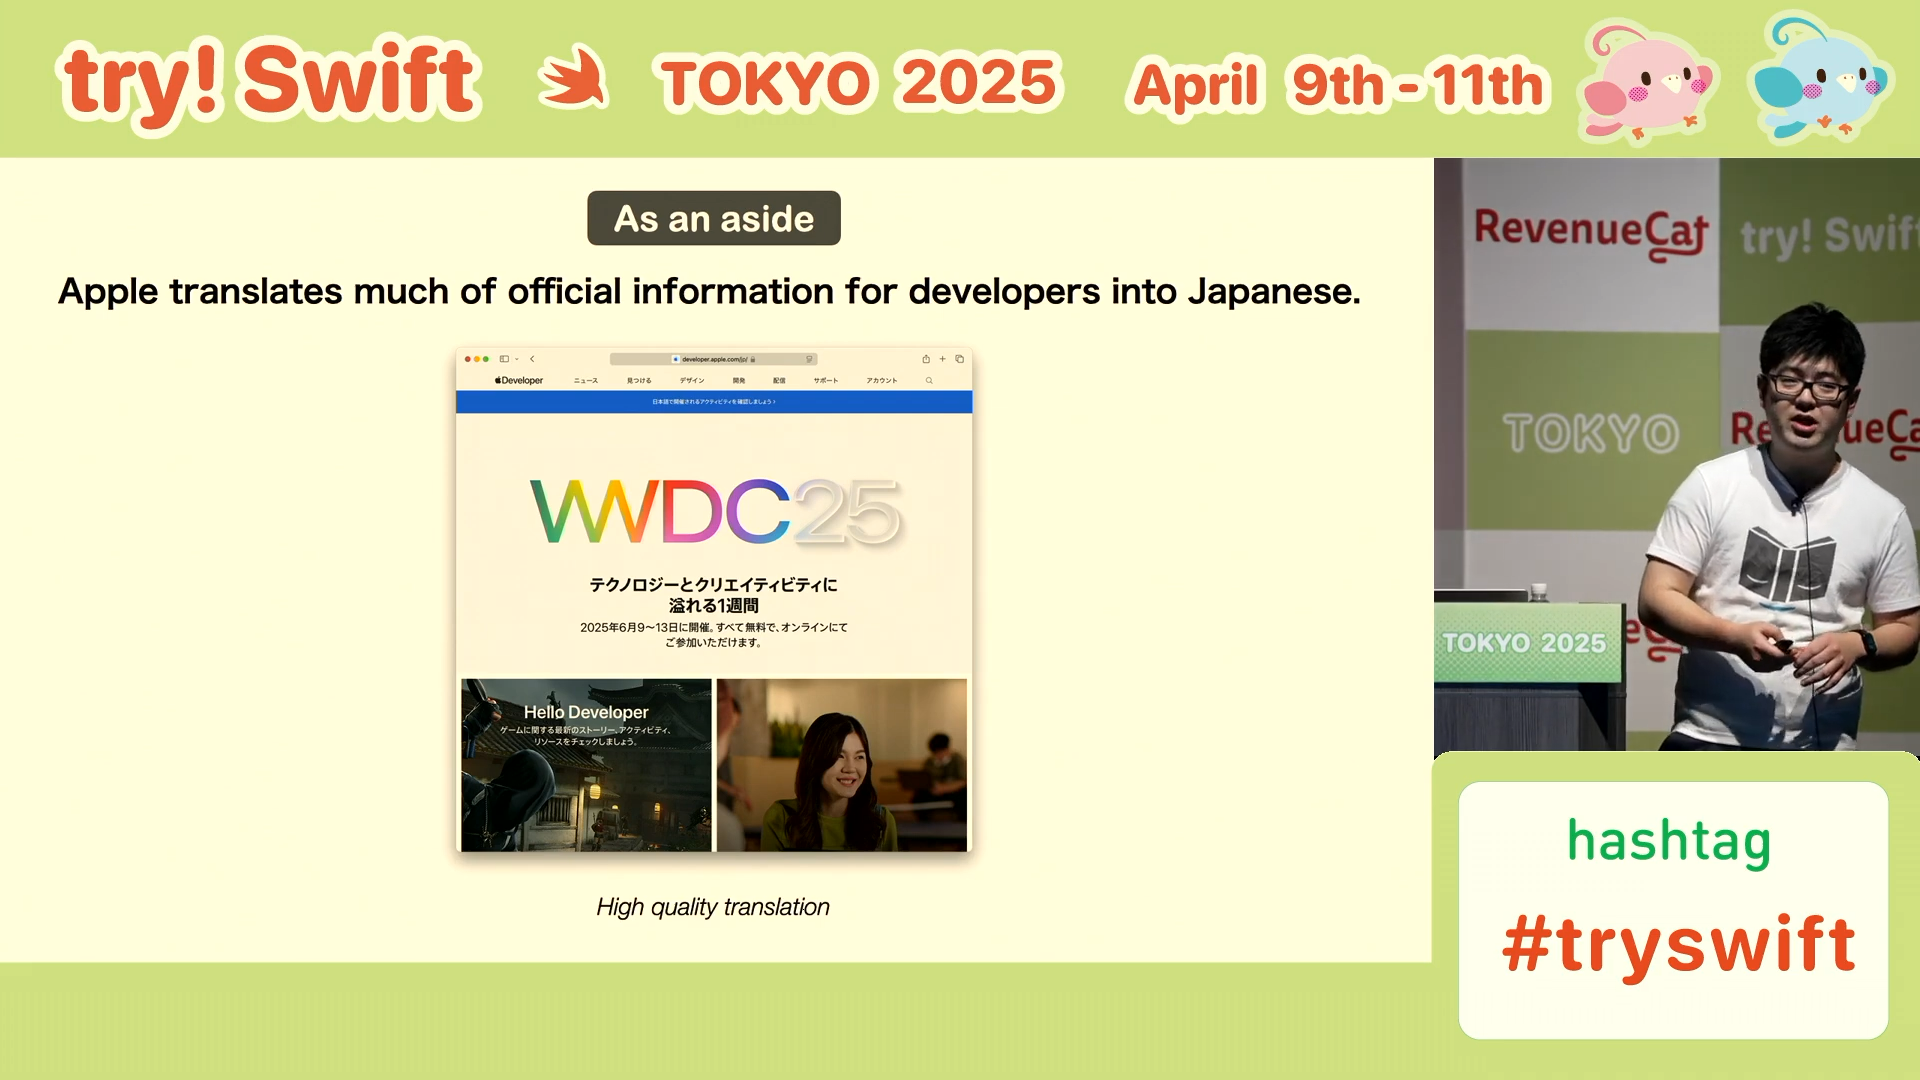
Task: Click the smiling woman video thumbnail
Action: click(x=841, y=765)
